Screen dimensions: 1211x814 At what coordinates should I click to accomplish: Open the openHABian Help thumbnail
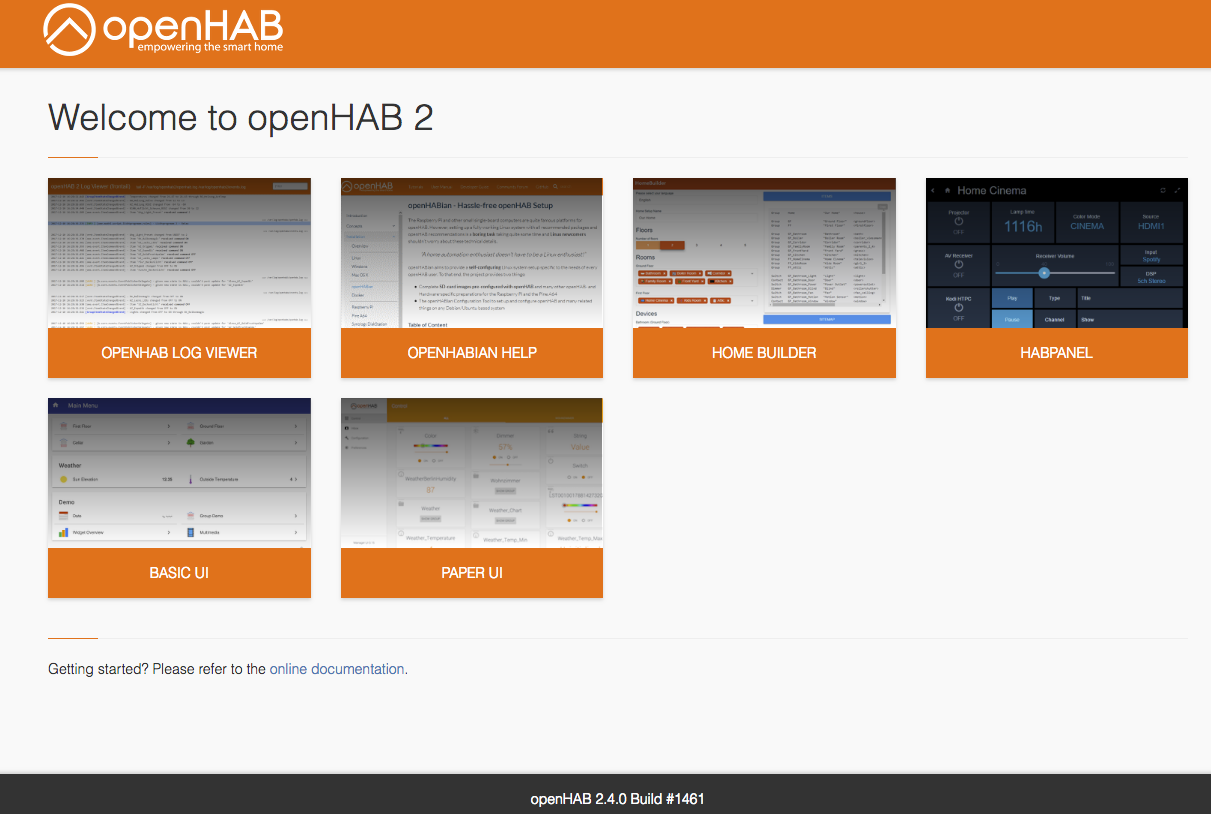pyautogui.click(x=472, y=253)
